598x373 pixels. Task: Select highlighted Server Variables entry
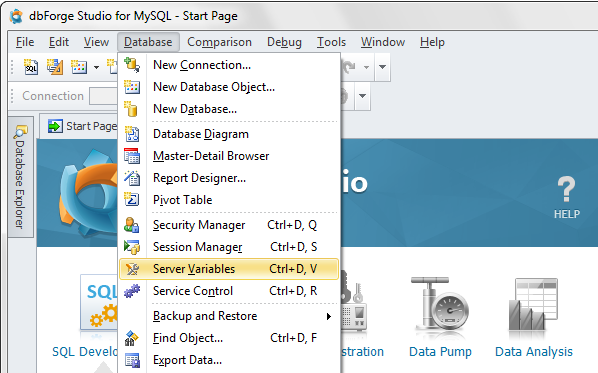point(229,269)
